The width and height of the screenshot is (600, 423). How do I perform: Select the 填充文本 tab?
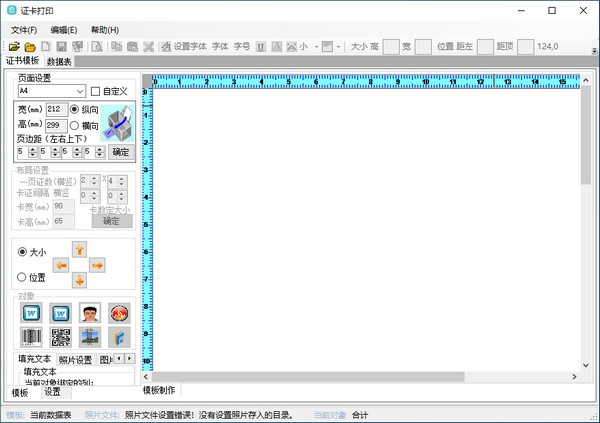click(34, 359)
